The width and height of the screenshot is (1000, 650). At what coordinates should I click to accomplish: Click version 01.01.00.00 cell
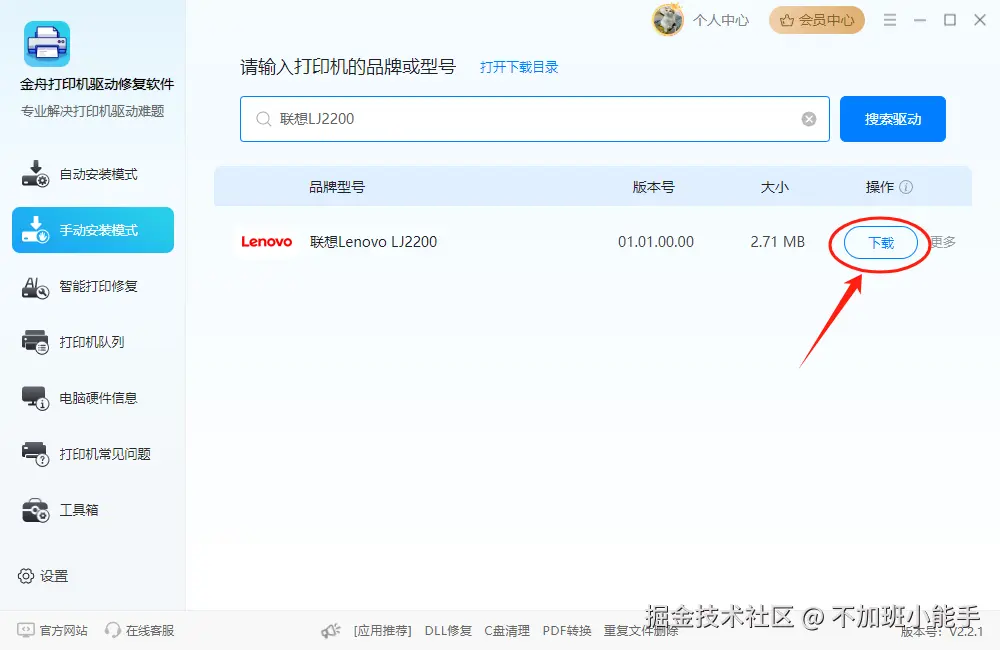(656, 242)
